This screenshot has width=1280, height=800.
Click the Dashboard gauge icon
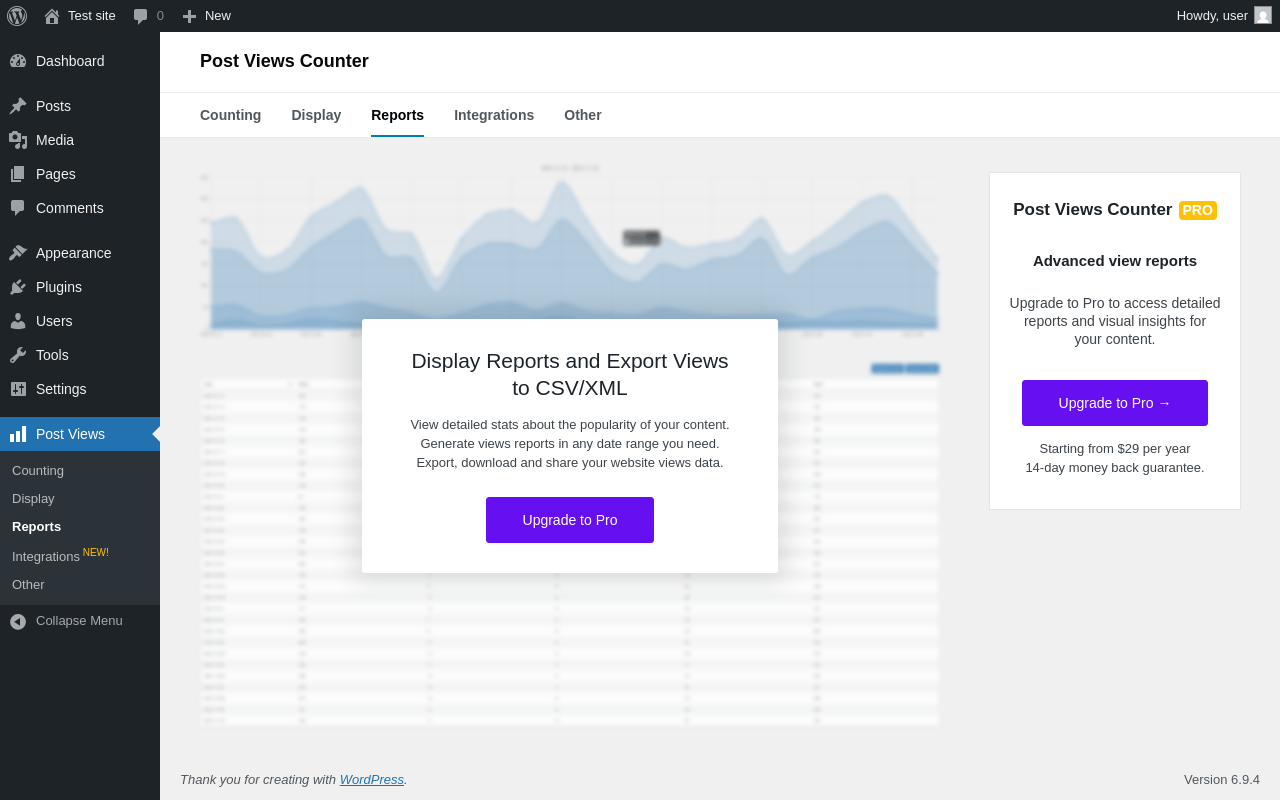point(18,61)
